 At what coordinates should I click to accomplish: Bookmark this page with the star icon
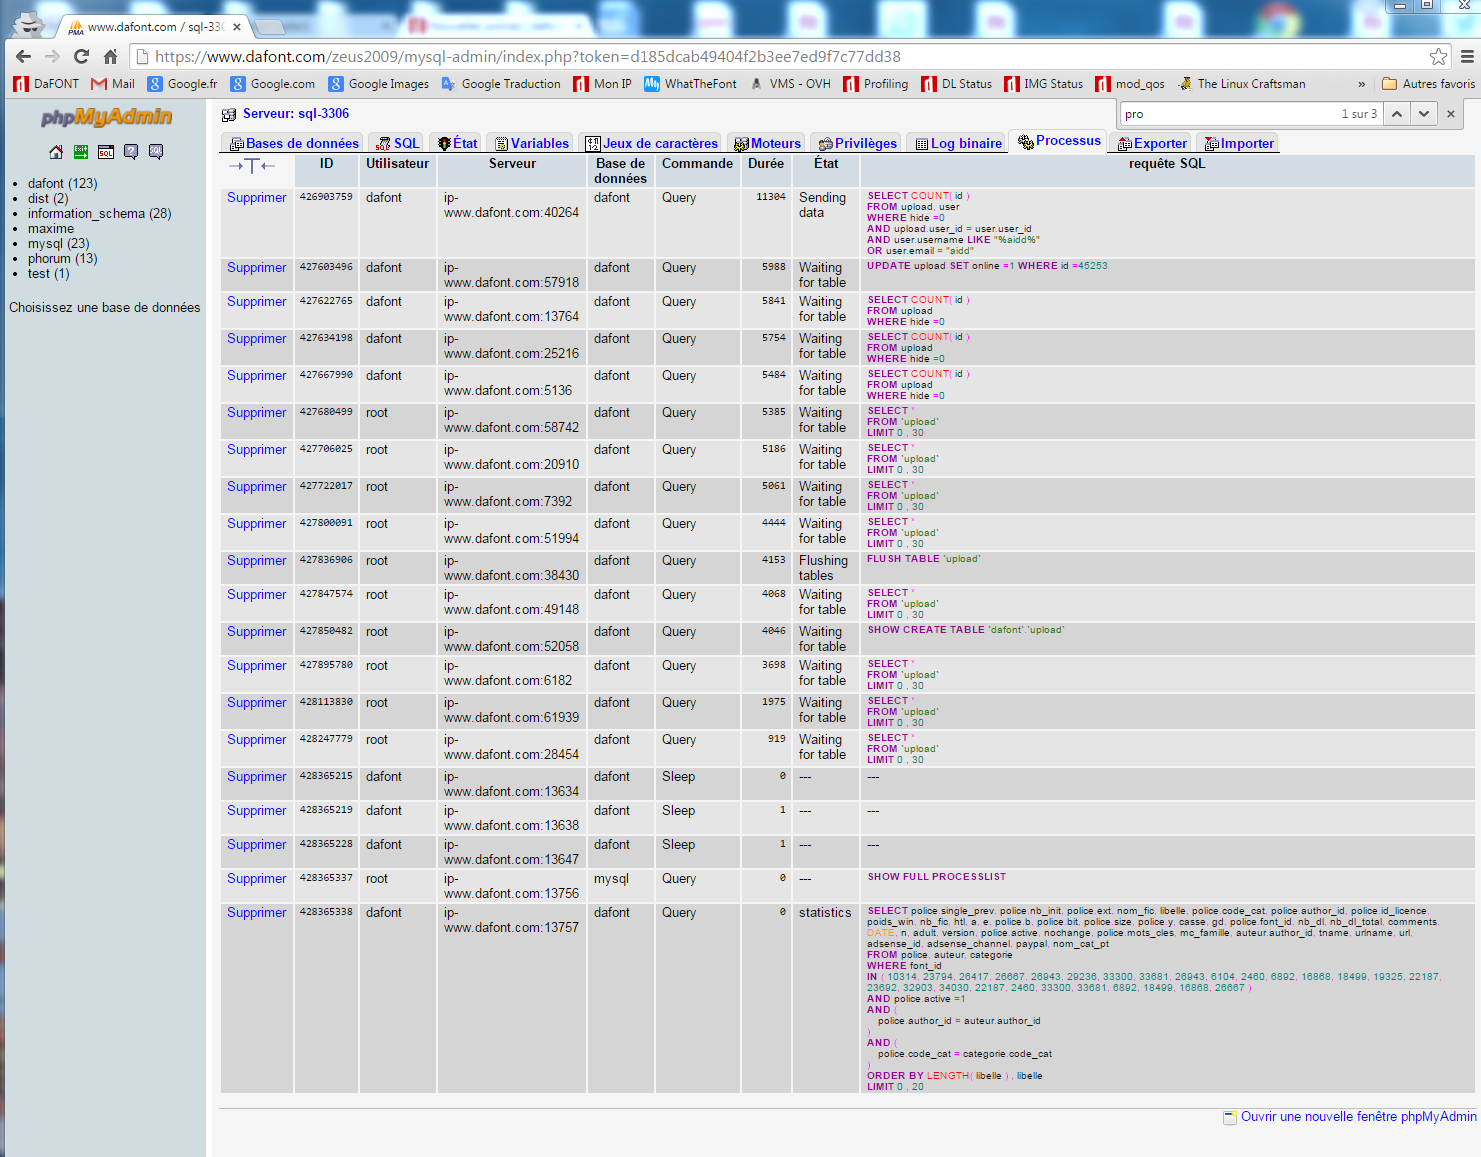[1438, 57]
